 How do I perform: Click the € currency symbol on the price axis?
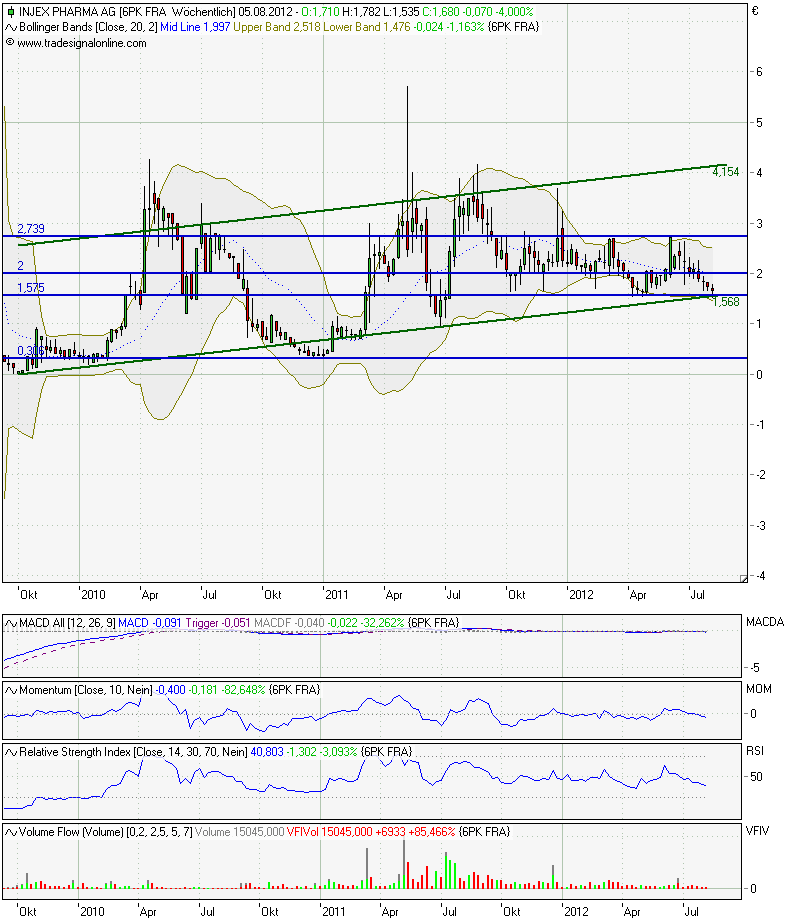pos(755,11)
